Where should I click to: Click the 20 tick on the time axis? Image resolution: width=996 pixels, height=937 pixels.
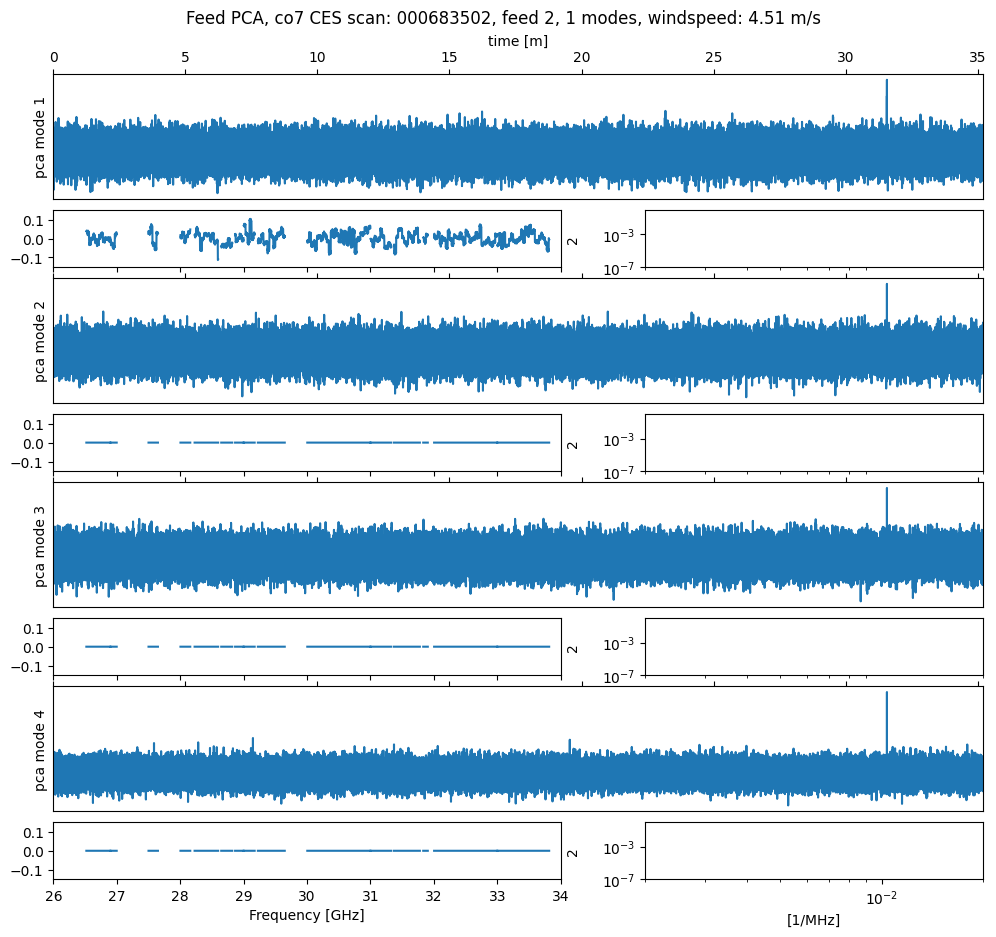[x=581, y=59]
